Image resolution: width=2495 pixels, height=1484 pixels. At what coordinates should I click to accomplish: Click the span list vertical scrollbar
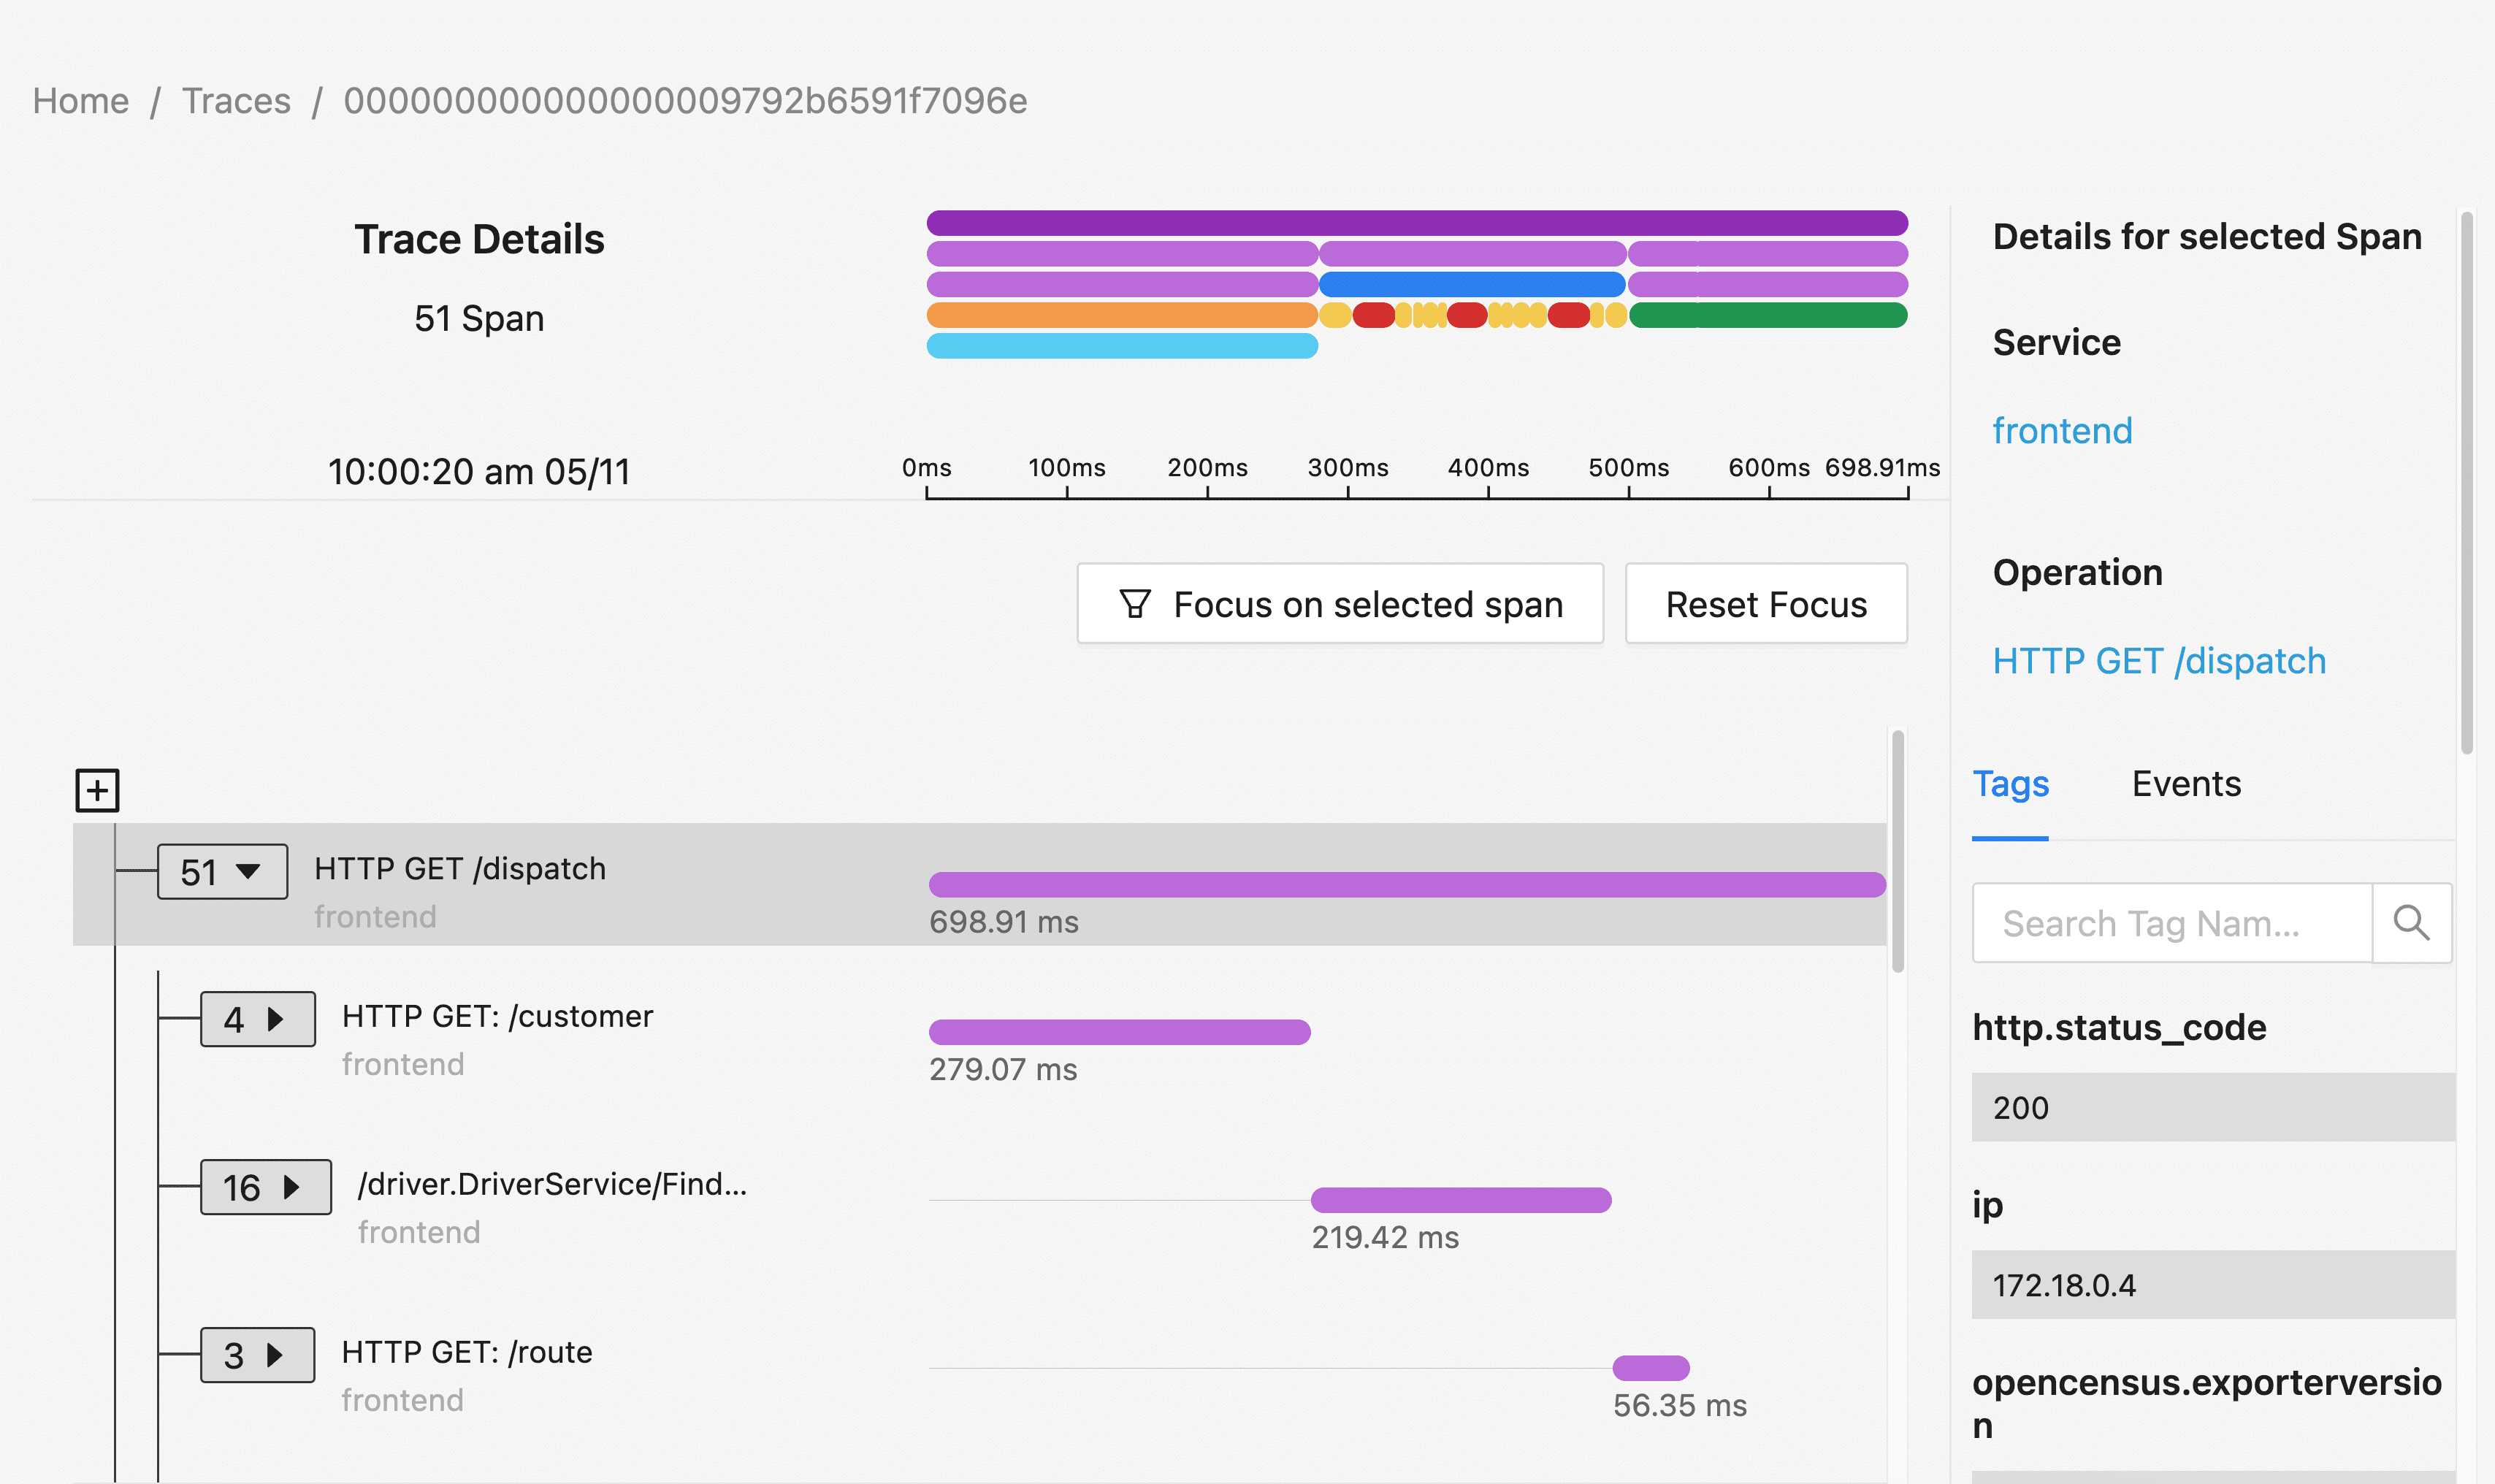coord(1897,850)
